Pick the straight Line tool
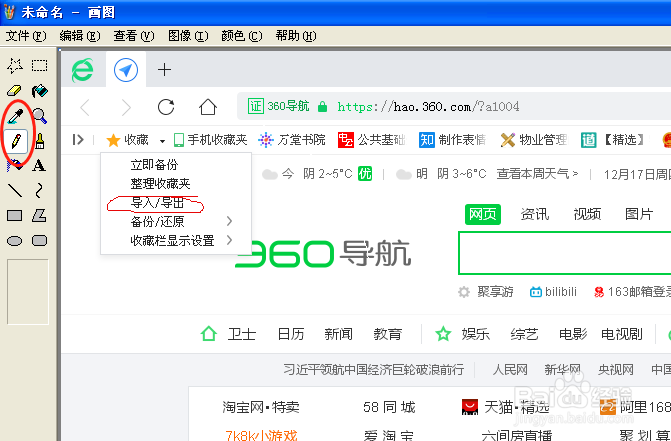This screenshot has height=441, width=671. point(15,190)
